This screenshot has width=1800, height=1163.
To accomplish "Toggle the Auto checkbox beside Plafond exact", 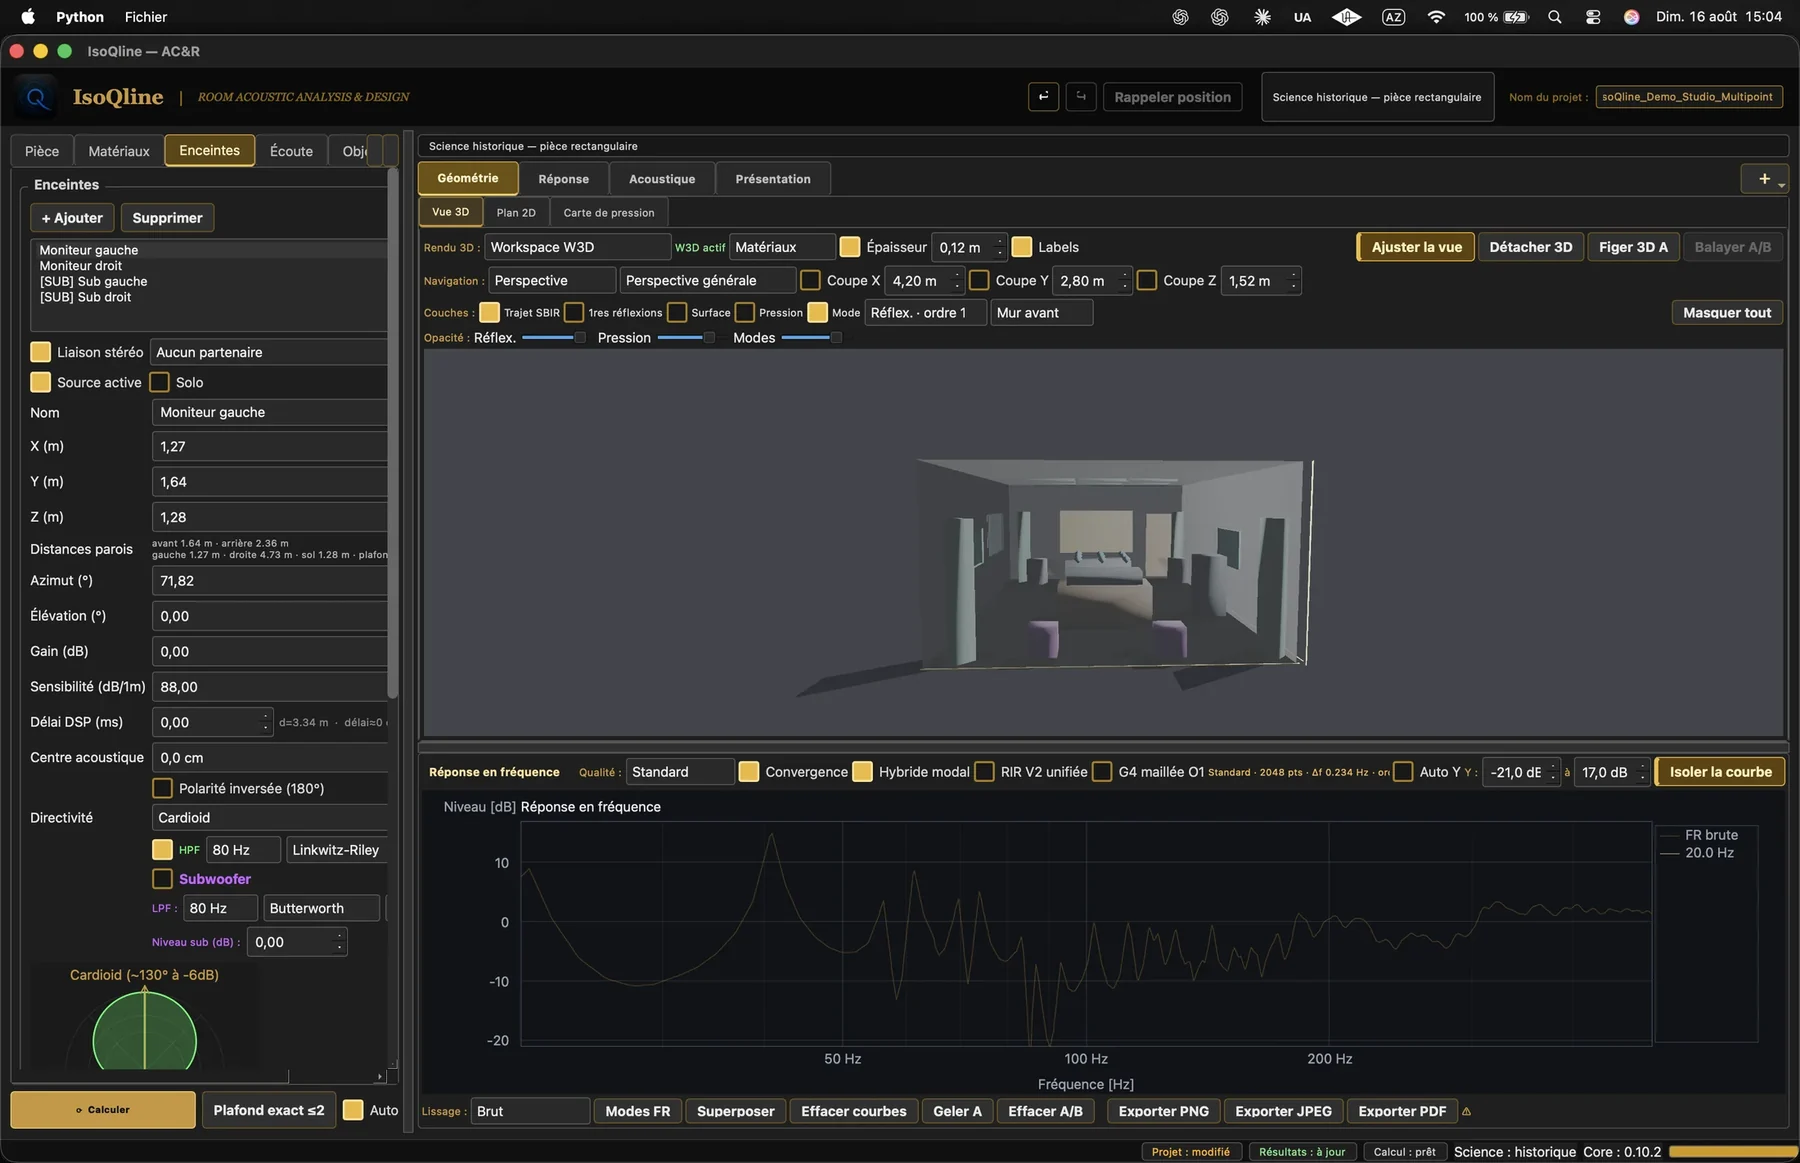I will (353, 1110).
